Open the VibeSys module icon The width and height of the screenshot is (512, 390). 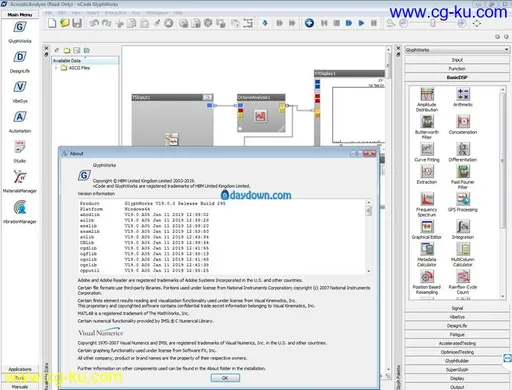pyautogui.click(x=20, y=87)
